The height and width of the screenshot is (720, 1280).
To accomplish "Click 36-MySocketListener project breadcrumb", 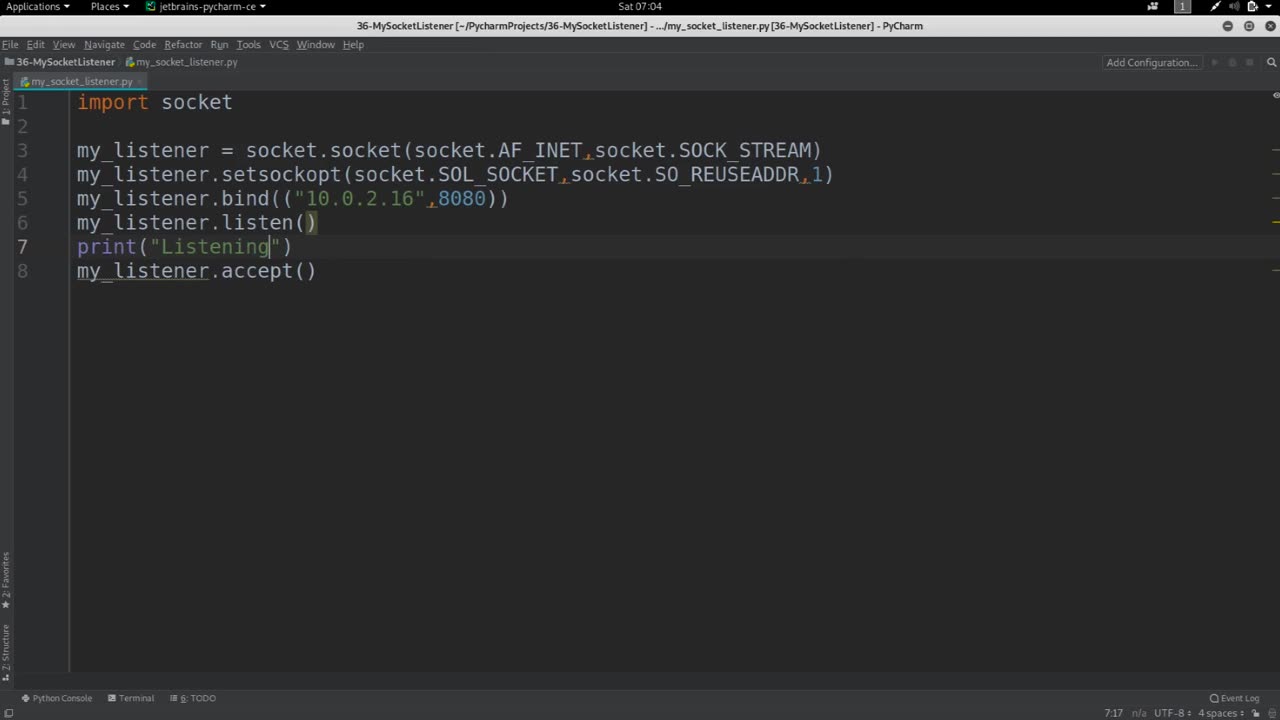I will pos(60,62).
